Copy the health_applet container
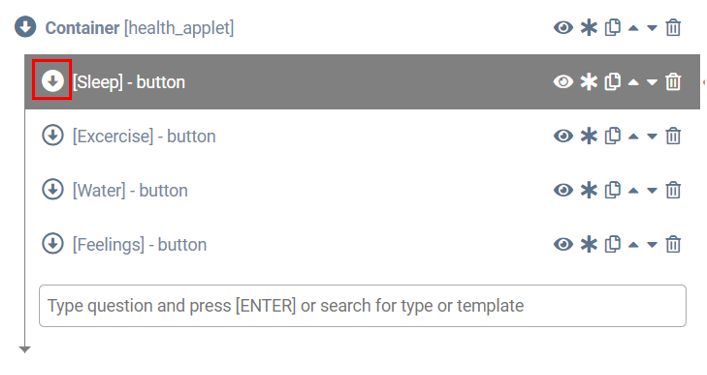 click(x=612, y=28)
